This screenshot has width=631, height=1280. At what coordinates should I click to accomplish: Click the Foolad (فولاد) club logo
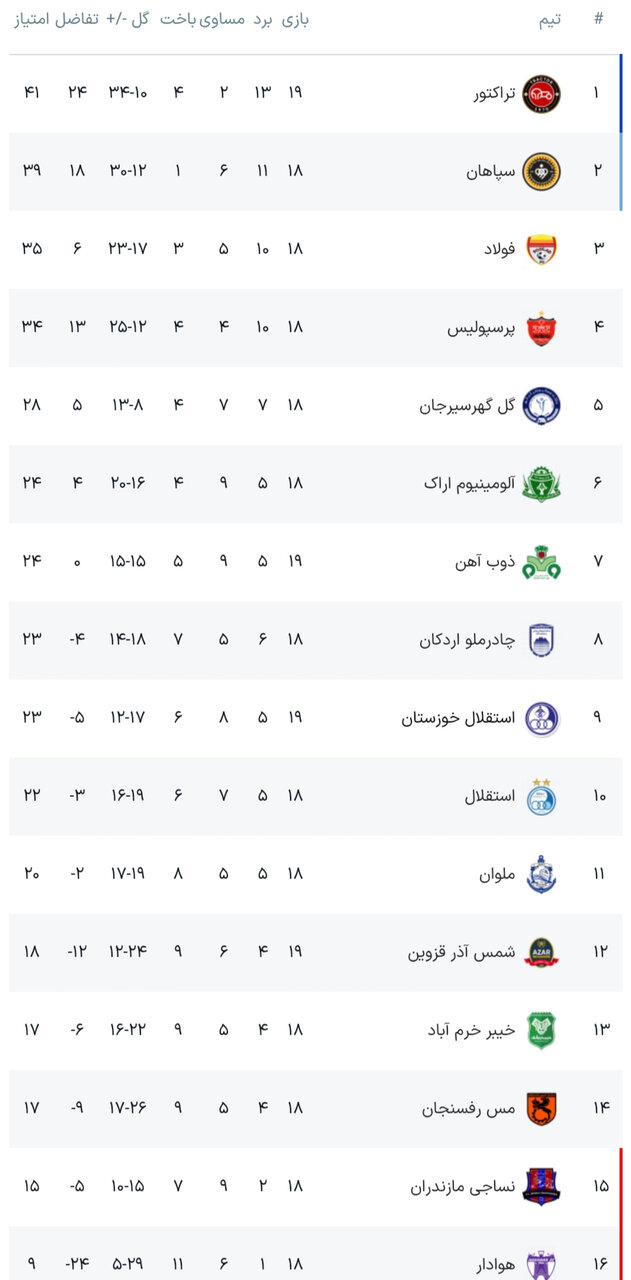(x=542, y=249)
